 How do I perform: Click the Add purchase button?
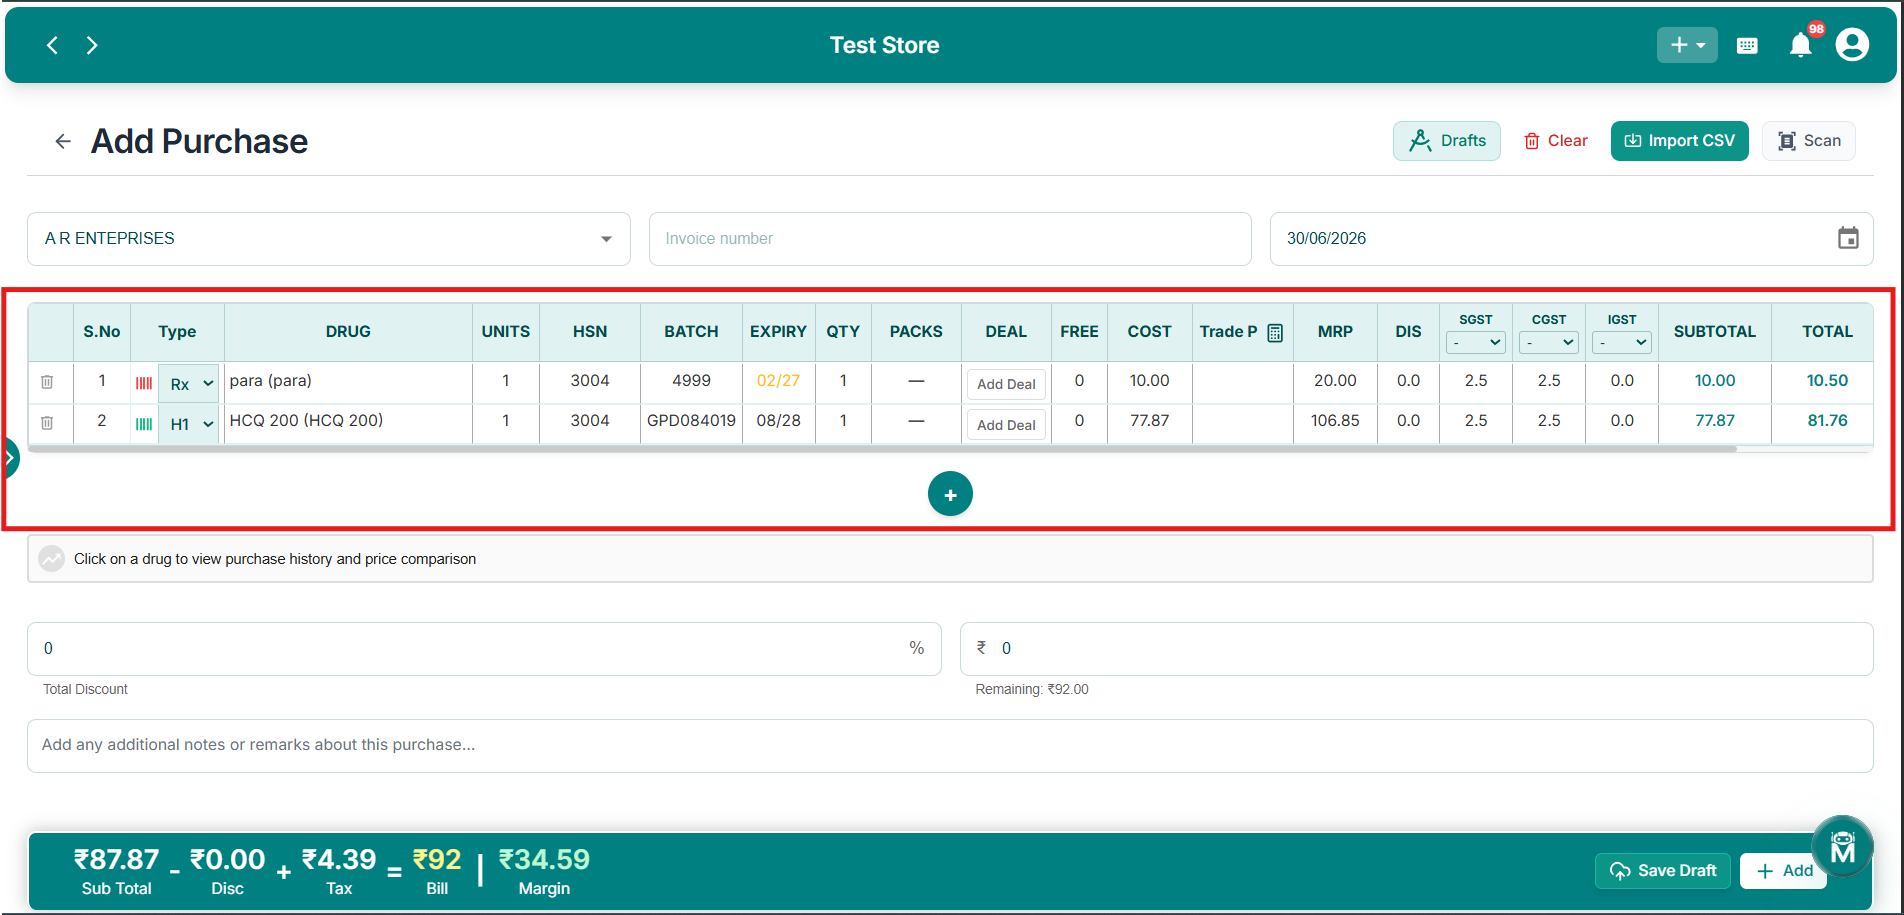(1784, 871)
